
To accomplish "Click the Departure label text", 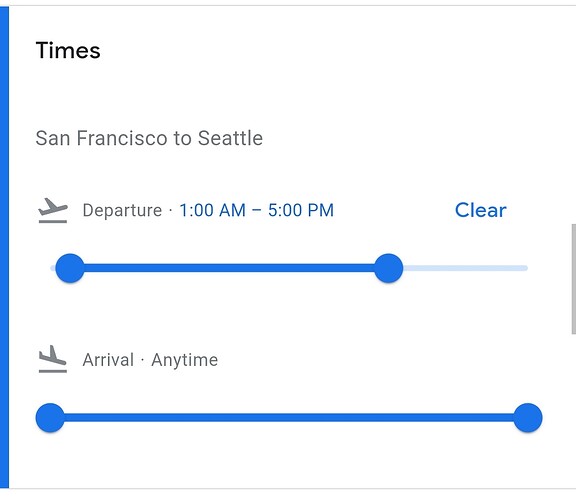I will [x=122, y=211].
